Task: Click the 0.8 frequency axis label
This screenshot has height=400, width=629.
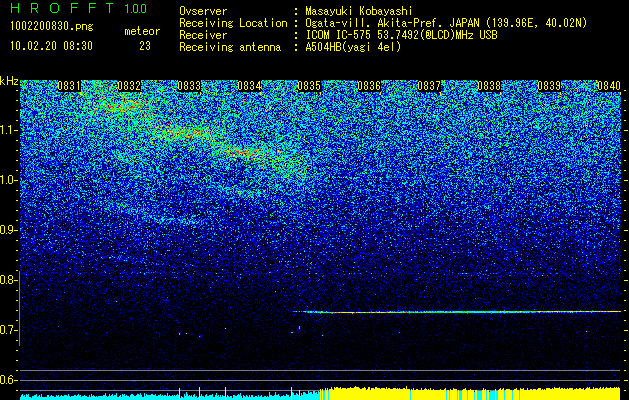Action: tap(8, 280)
